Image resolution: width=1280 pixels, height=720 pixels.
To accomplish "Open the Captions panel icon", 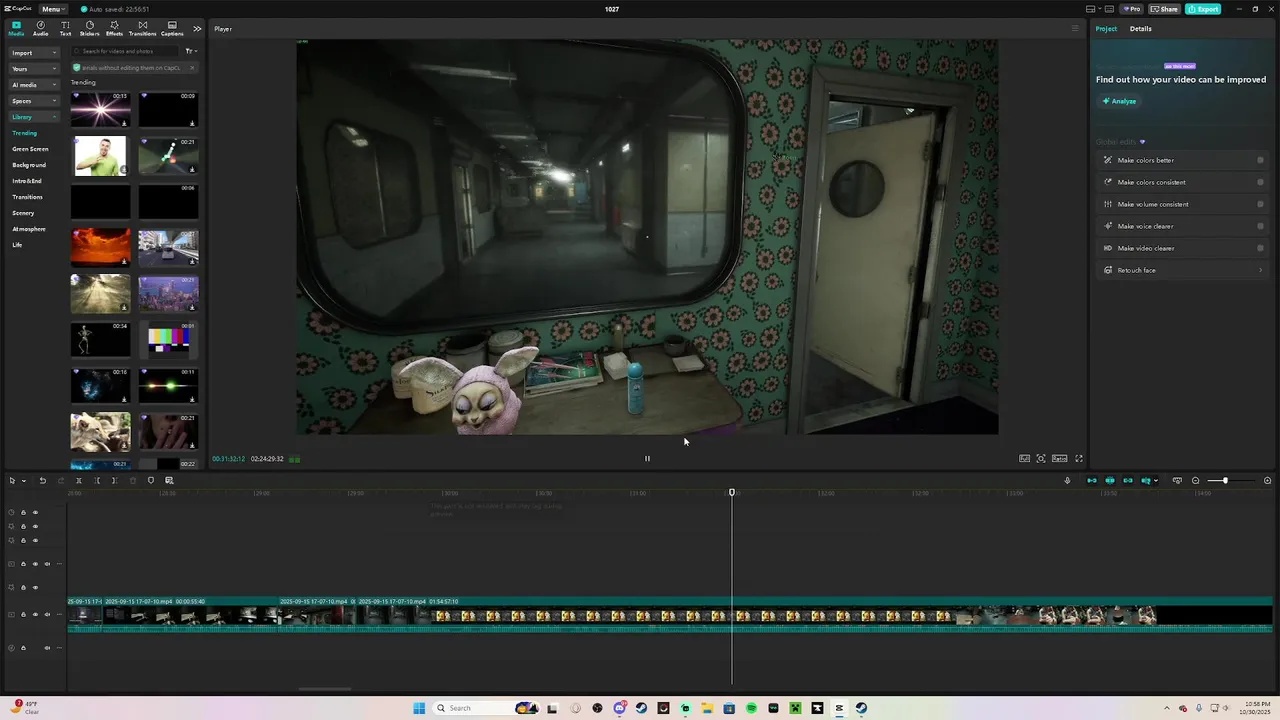I will 172,28.
